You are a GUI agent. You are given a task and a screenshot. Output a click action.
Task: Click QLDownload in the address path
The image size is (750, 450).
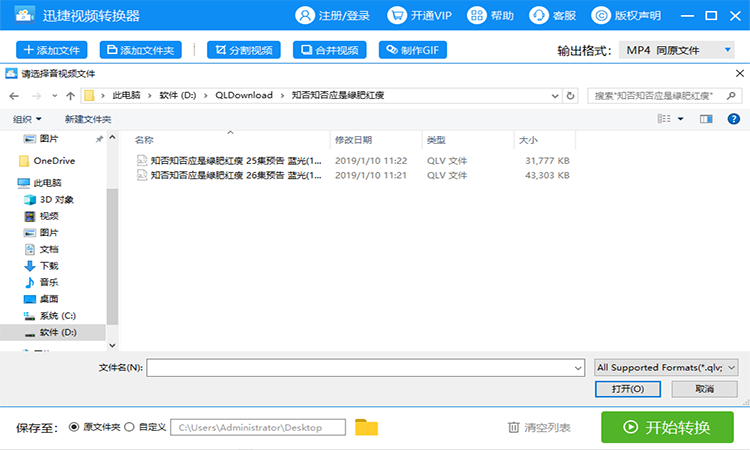(244, 95)
